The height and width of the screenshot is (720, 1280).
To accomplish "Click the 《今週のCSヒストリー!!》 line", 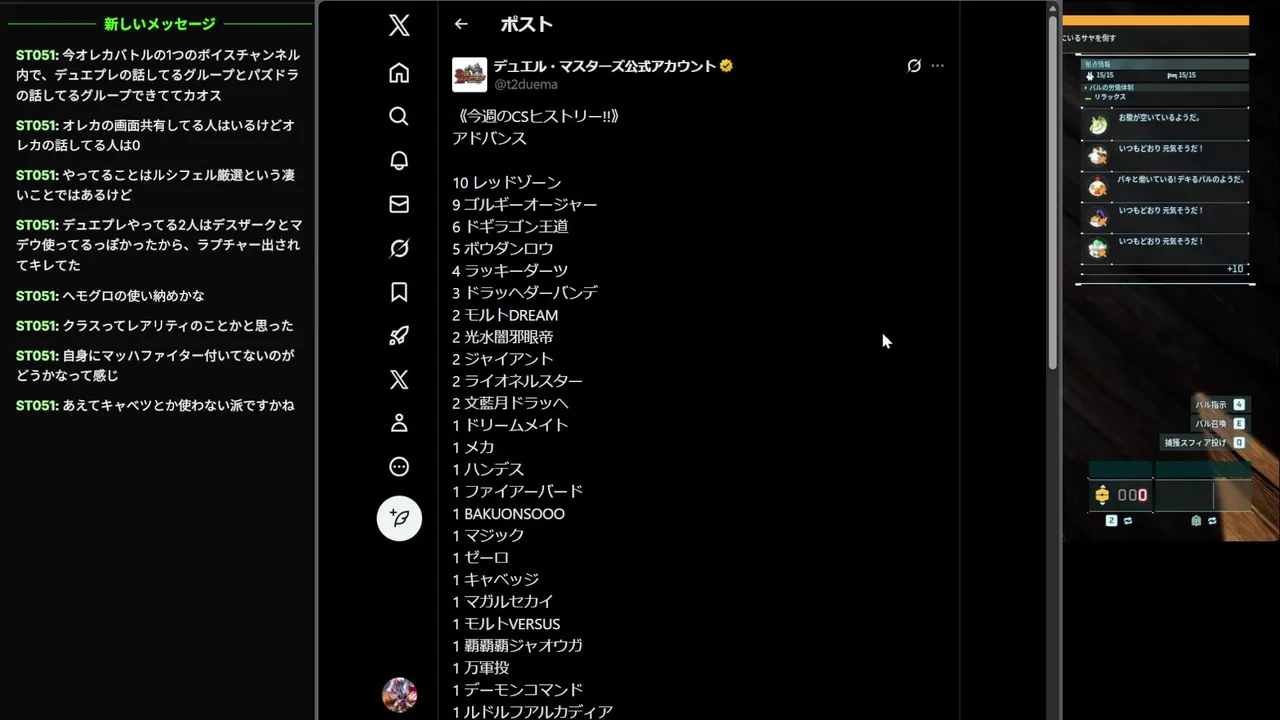I will tap(536, 116).
